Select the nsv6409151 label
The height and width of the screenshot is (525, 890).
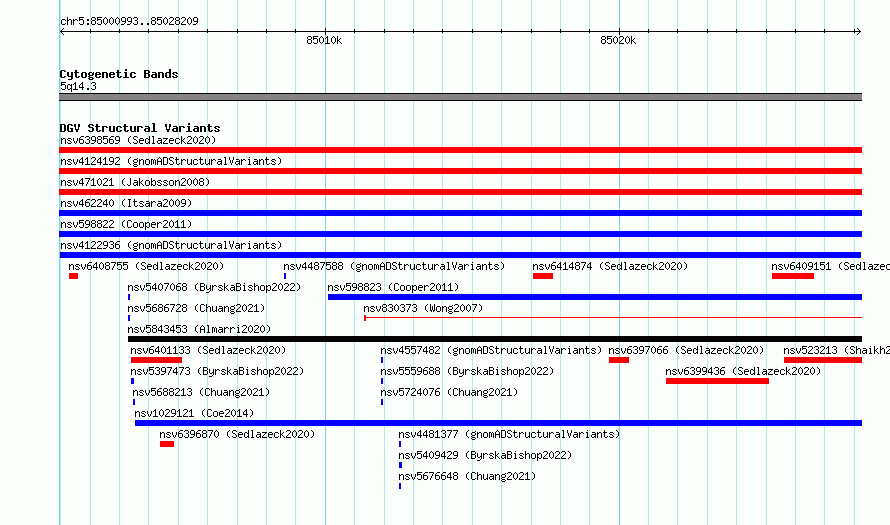pos(830,266)
